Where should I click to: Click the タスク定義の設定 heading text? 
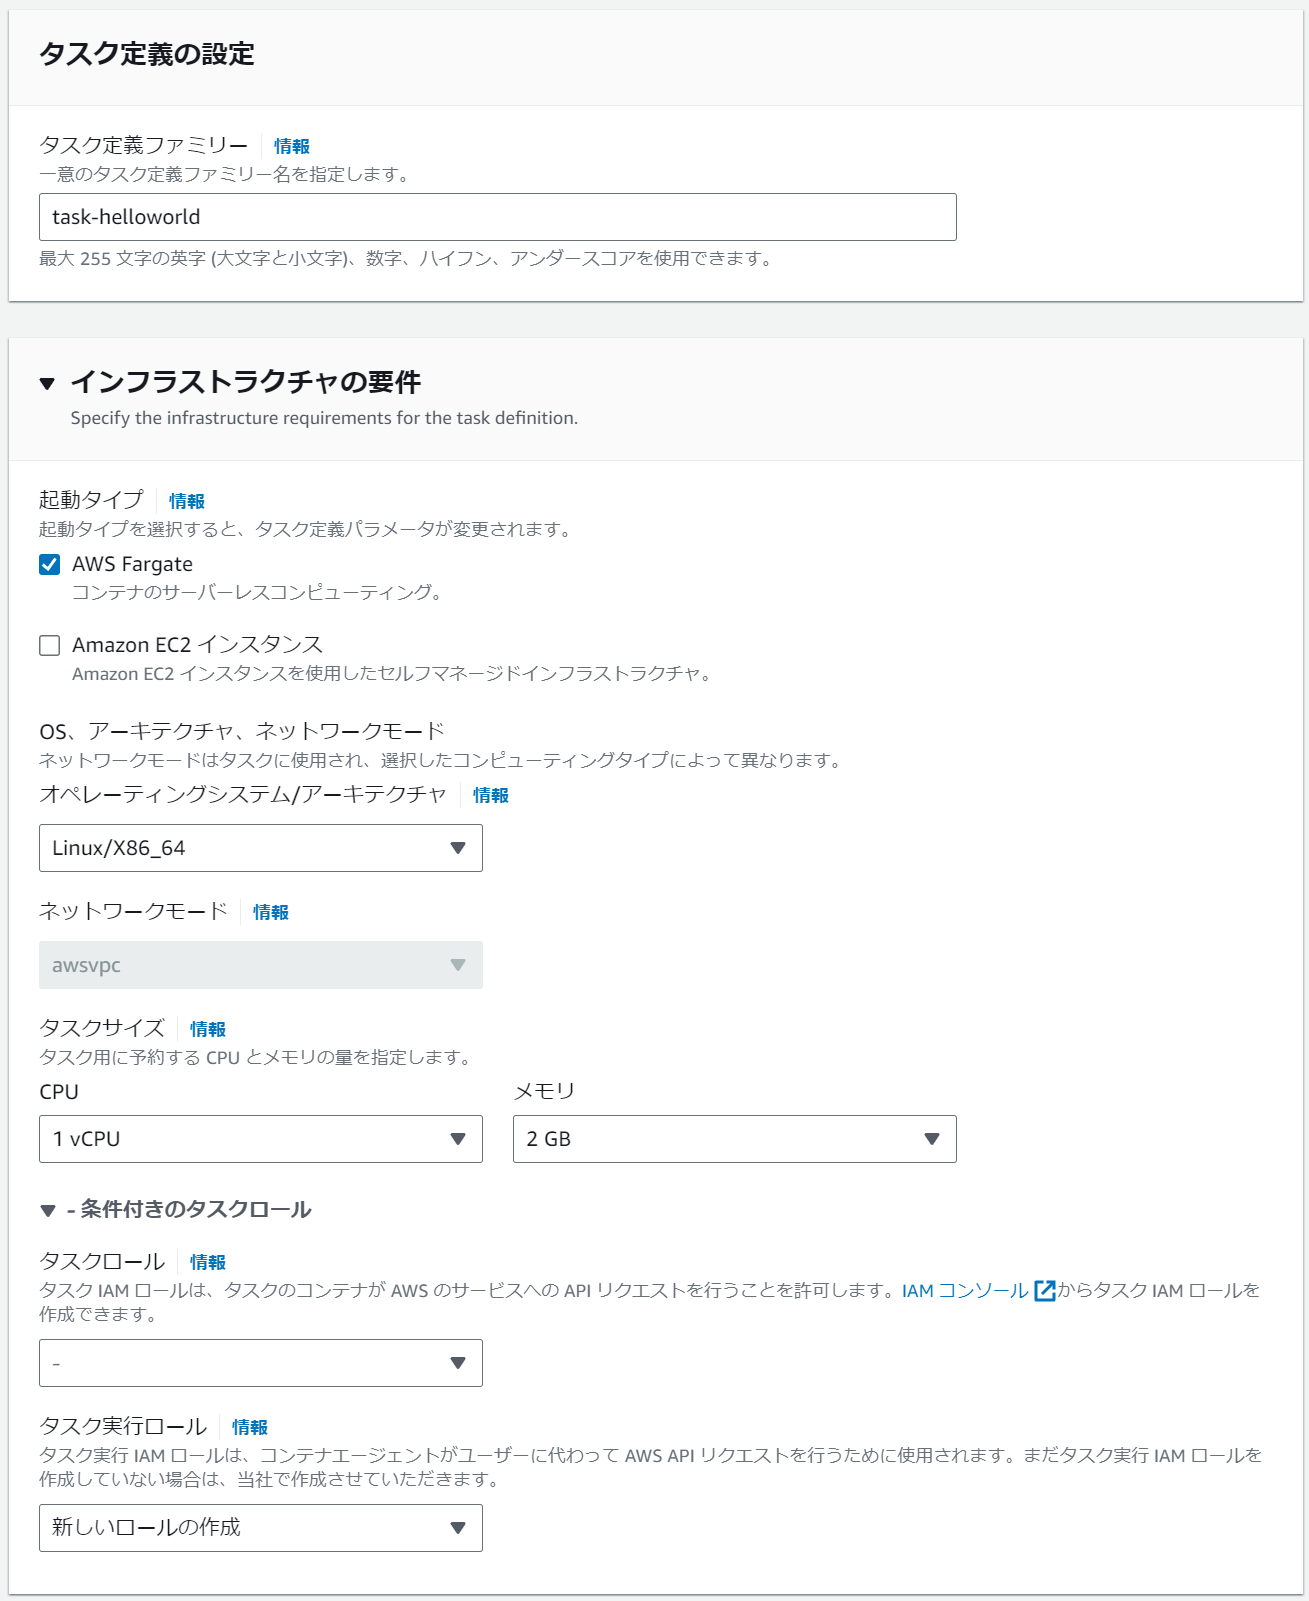coord(147,54)
